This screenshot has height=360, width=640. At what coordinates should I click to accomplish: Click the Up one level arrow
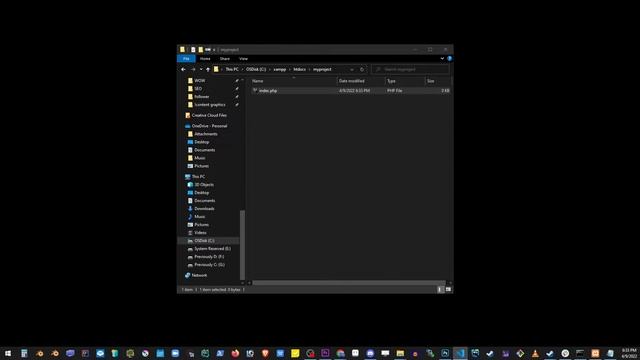208,69
